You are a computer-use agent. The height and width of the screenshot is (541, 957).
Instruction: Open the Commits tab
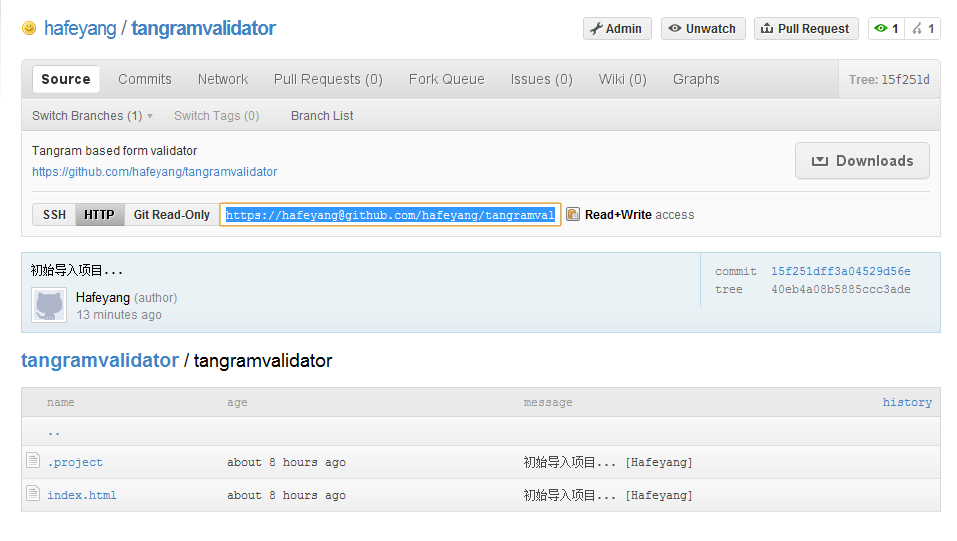point(145,79)
